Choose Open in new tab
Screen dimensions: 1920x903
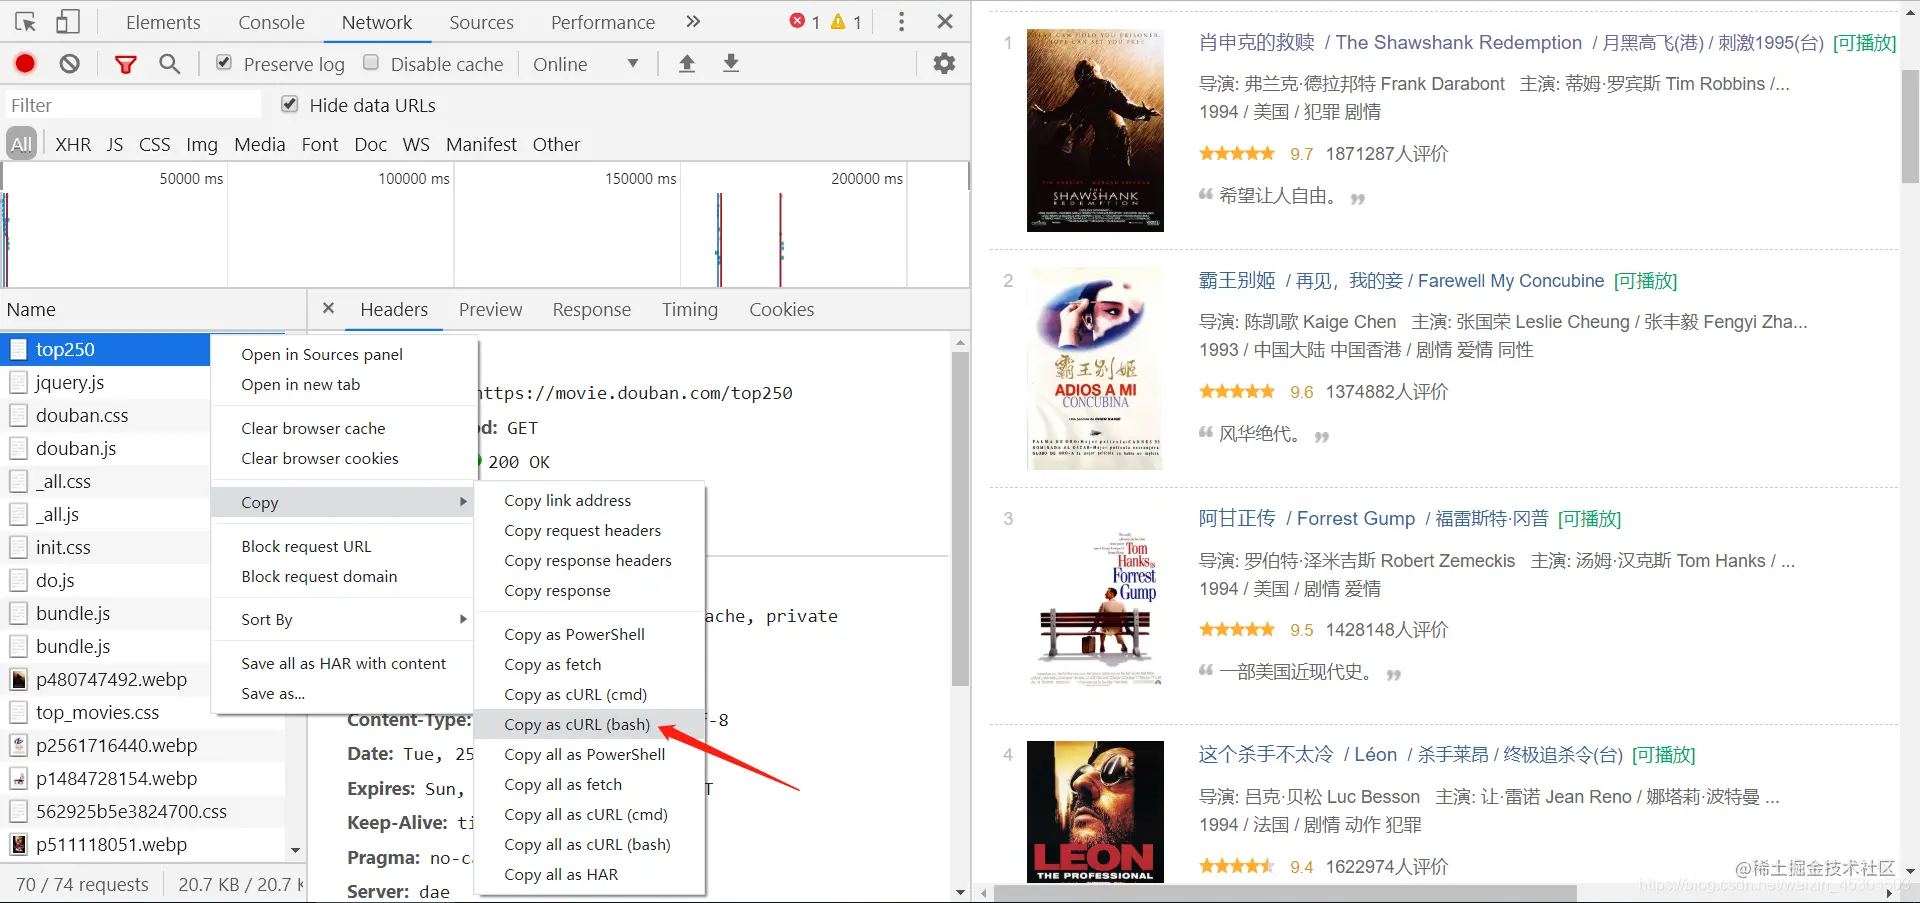[x=343, y=384]
